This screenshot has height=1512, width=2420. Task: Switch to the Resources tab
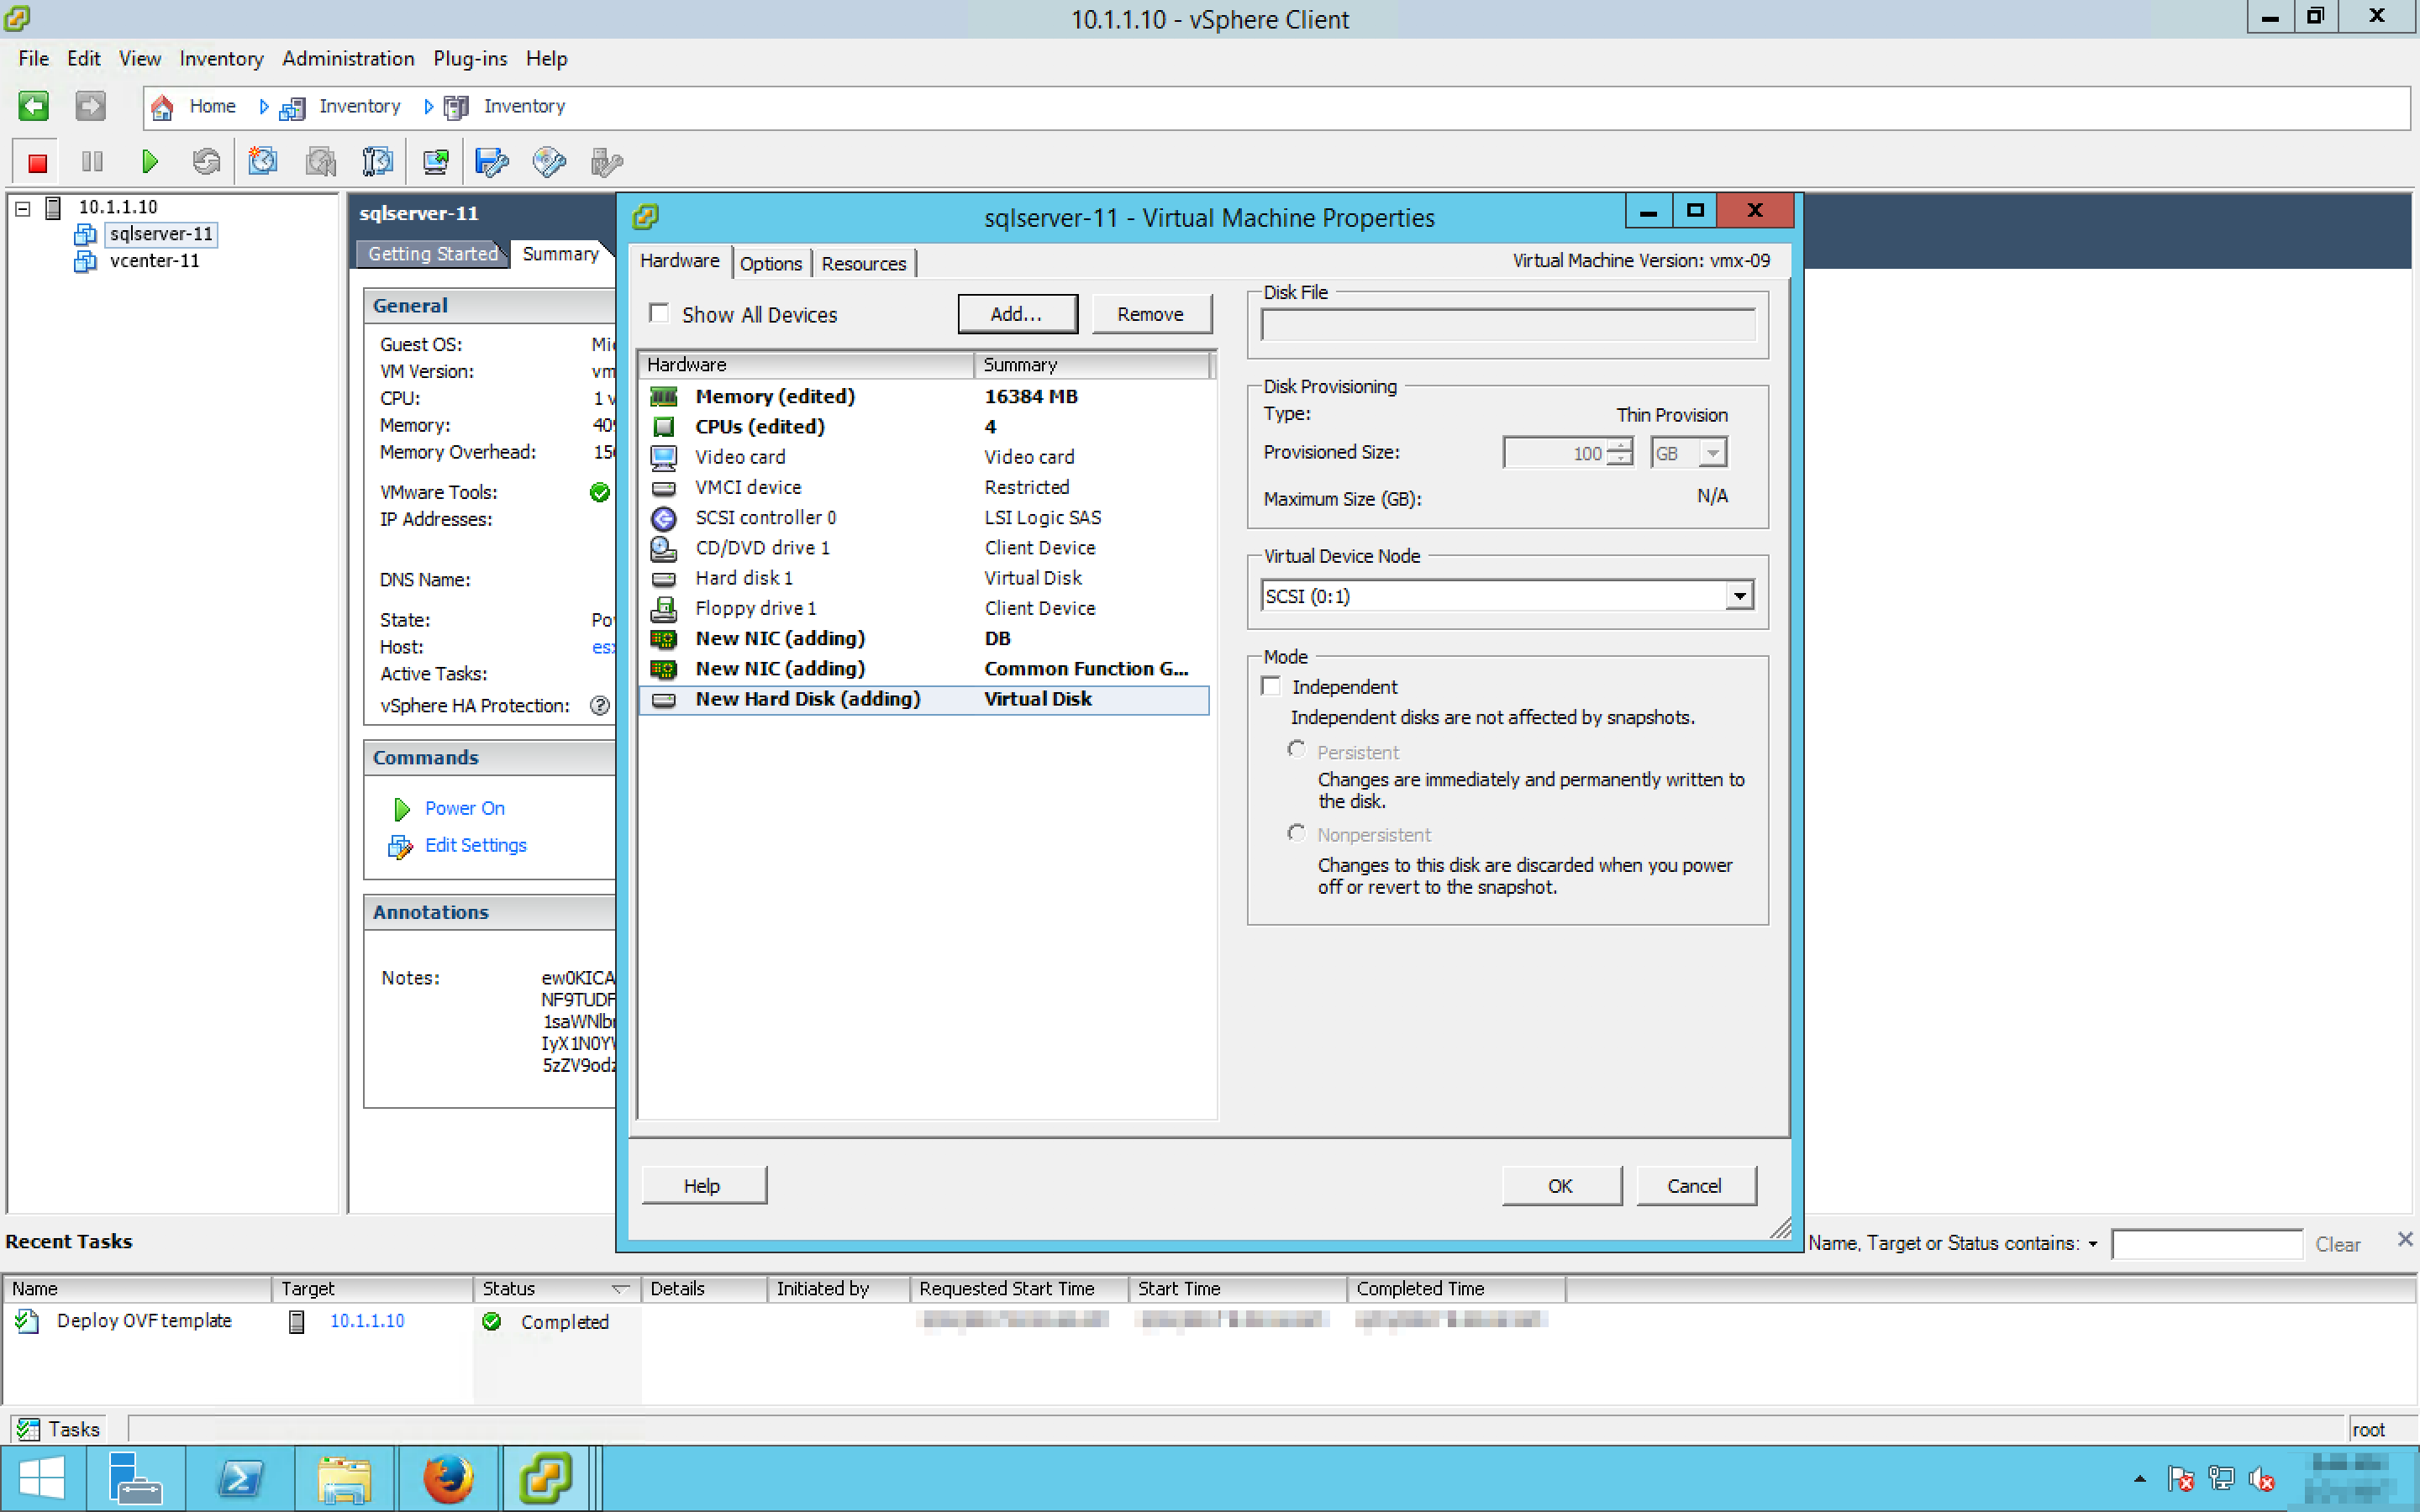(863, 264)
